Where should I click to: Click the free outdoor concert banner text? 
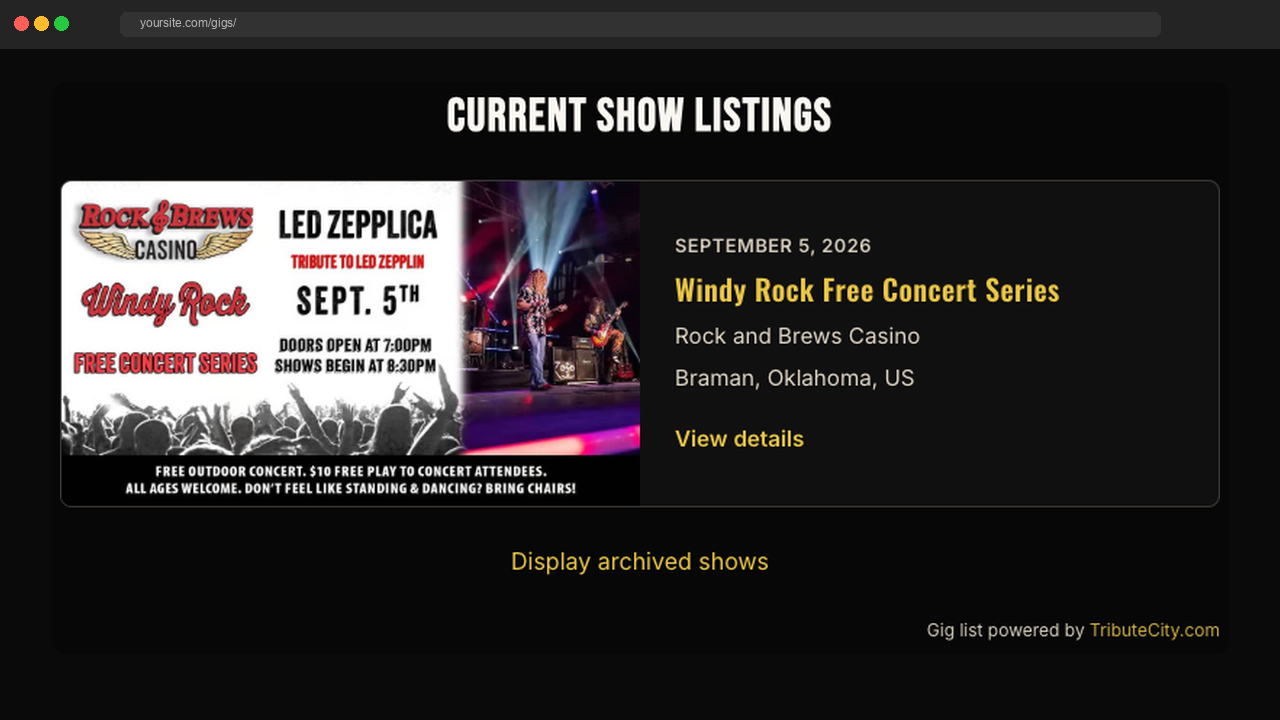pos(350,480)
